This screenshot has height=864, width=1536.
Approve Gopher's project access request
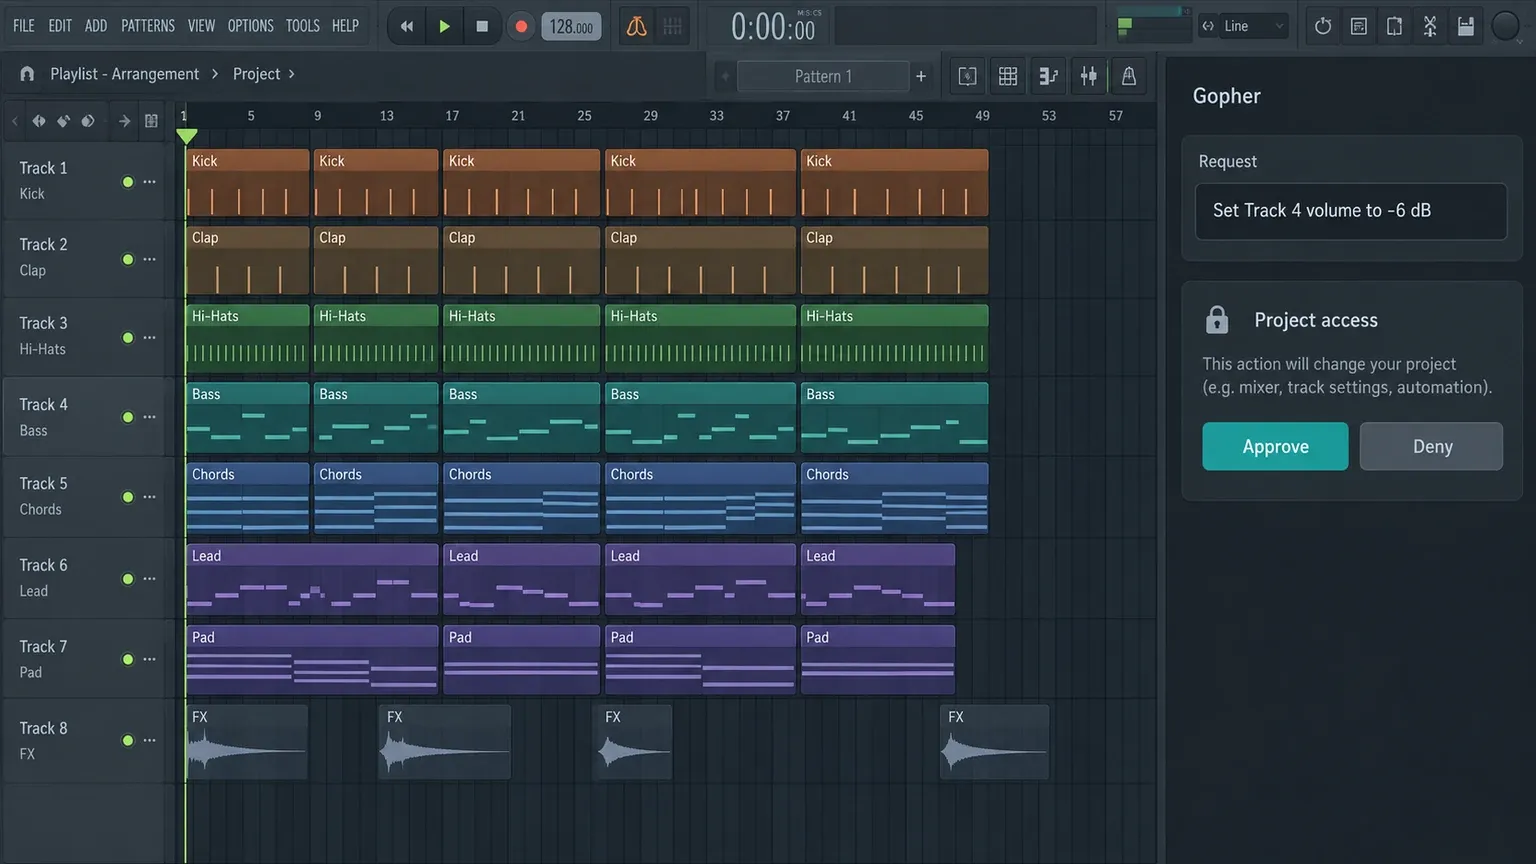[1275, 446]
